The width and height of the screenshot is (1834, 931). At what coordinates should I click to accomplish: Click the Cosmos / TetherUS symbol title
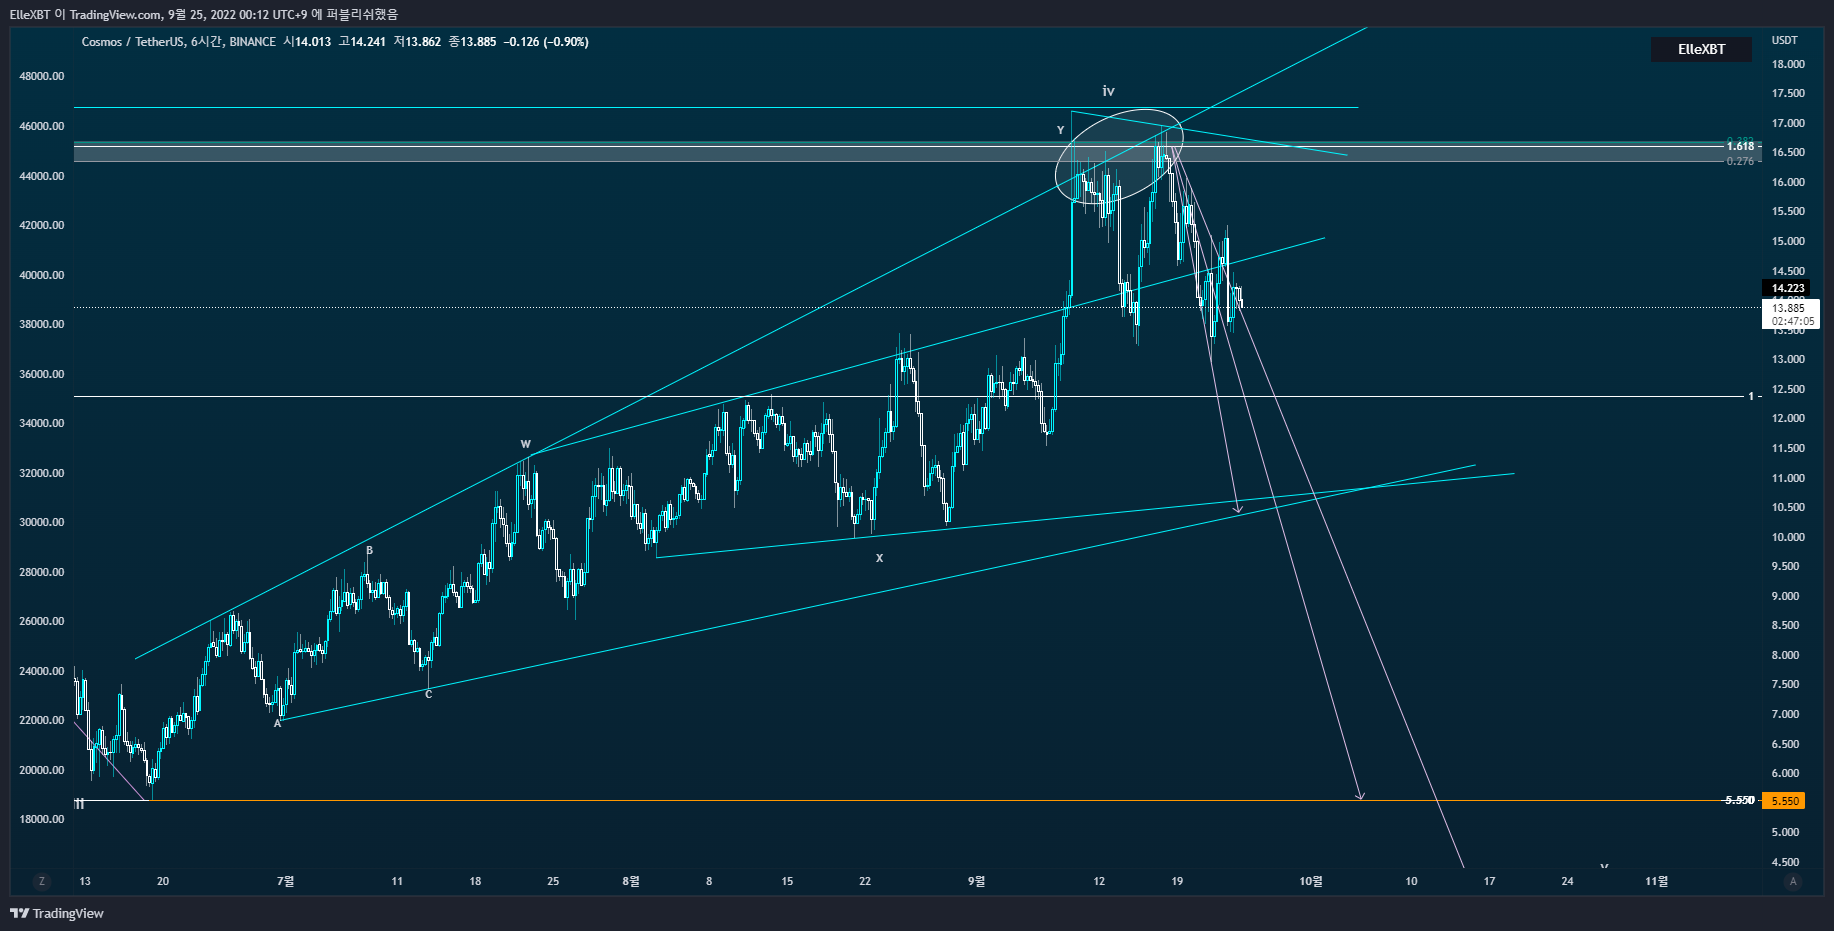(133, 42)
